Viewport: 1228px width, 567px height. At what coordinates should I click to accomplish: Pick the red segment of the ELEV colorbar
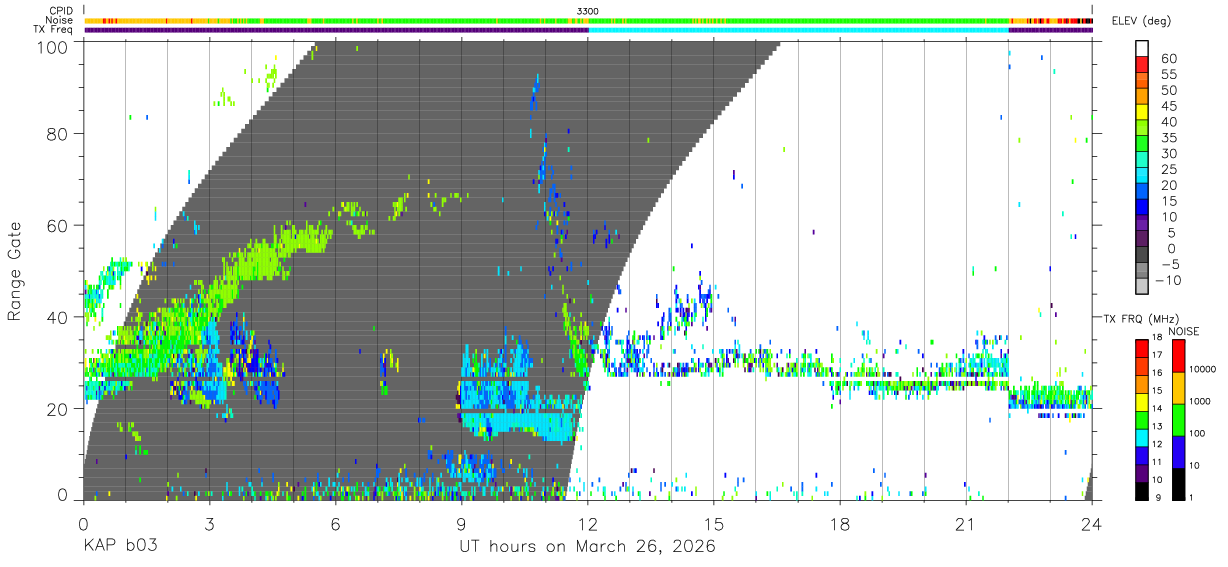(x=1143, y=66)
